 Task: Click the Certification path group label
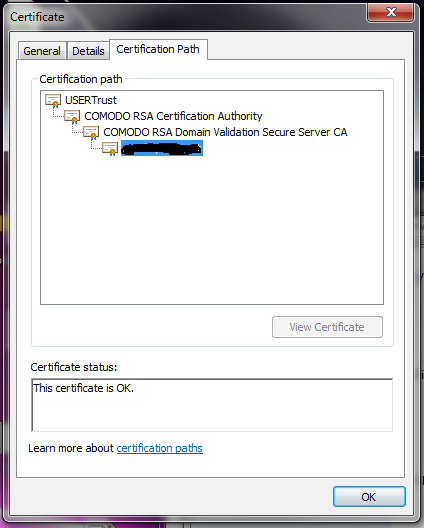pos(81,79)
